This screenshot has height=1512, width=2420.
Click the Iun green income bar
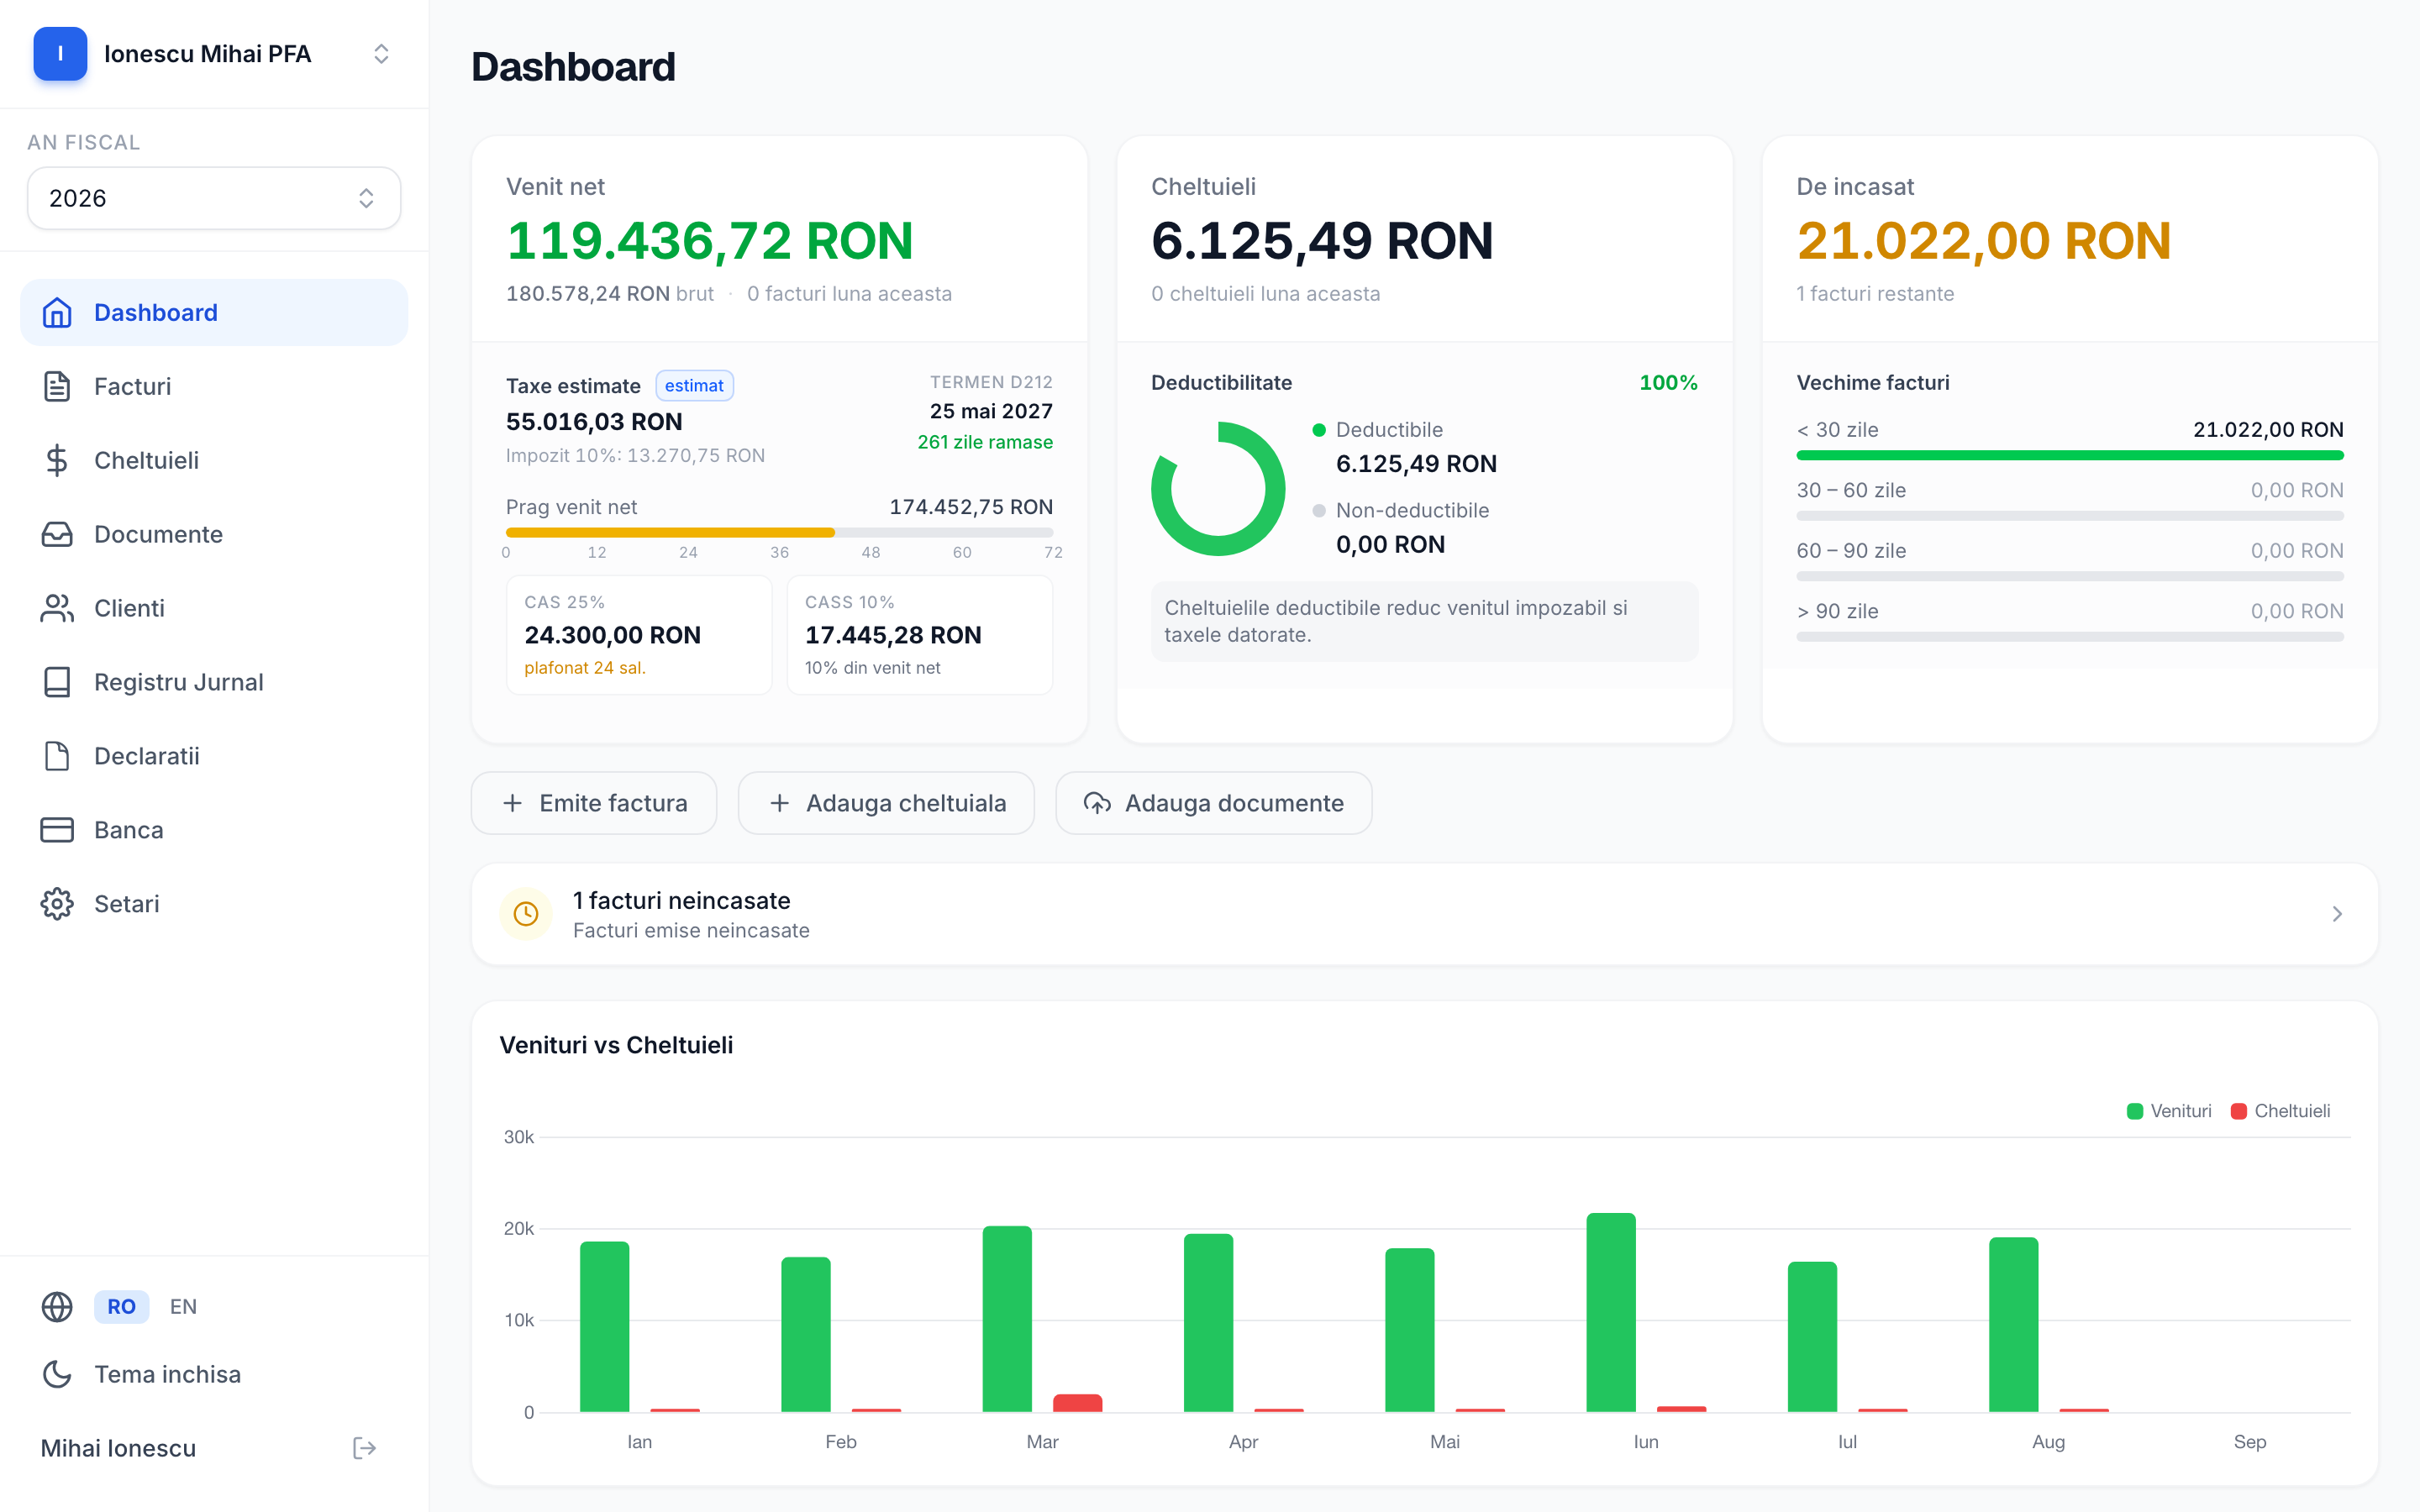1611,1313
